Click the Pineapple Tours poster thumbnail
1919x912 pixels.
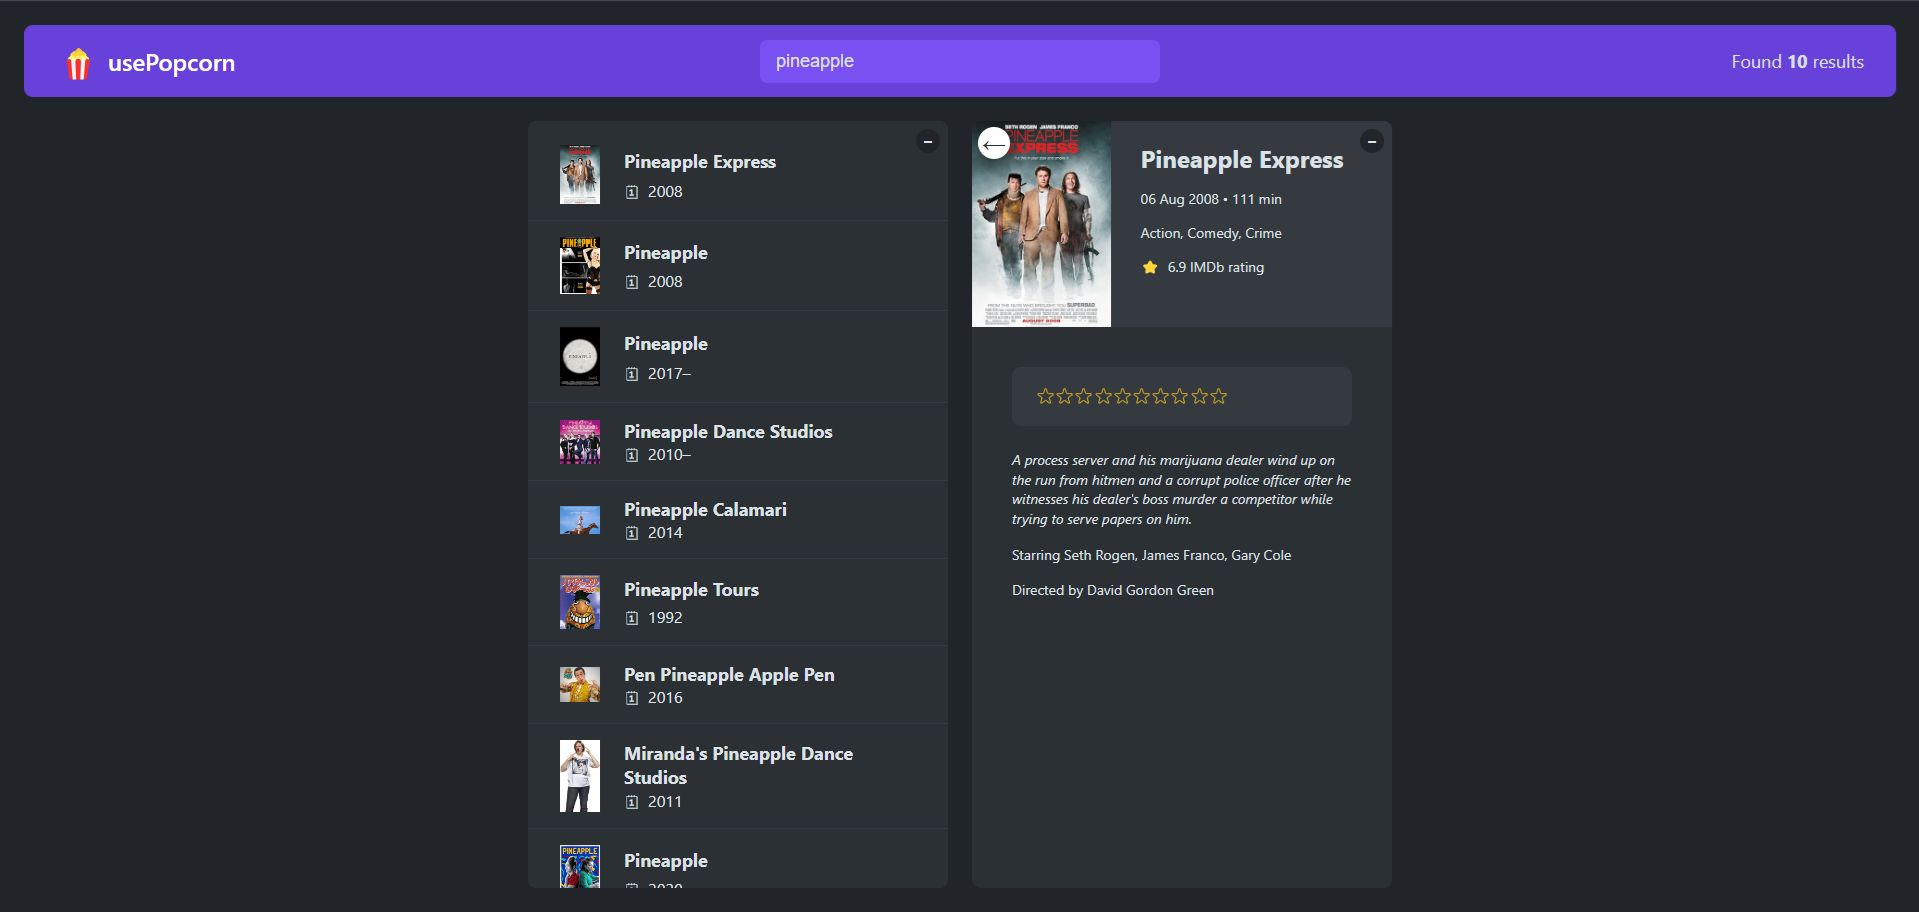[580, 602]
